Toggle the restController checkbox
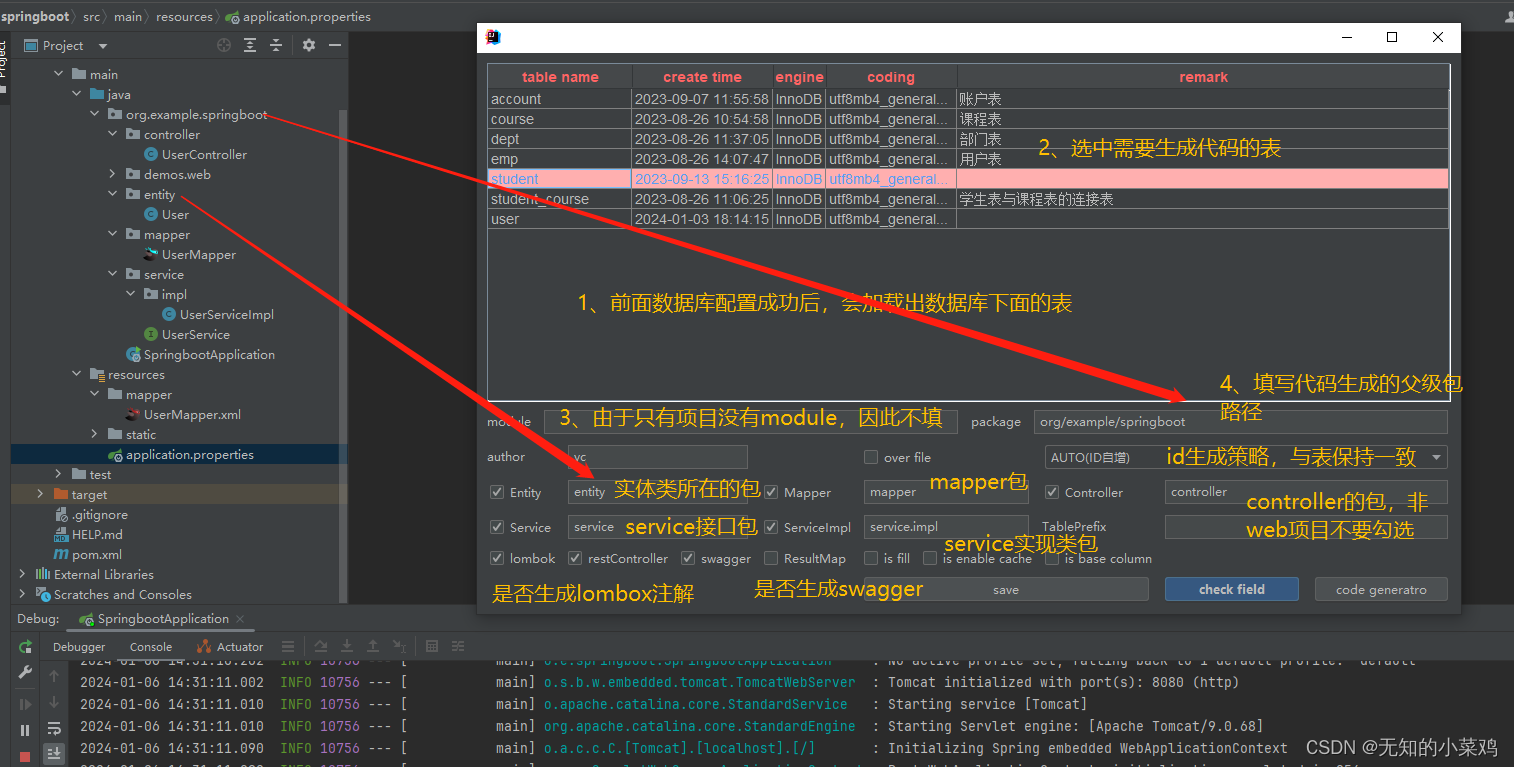The width and height of the screenshot is (1514, 767). 575,558
